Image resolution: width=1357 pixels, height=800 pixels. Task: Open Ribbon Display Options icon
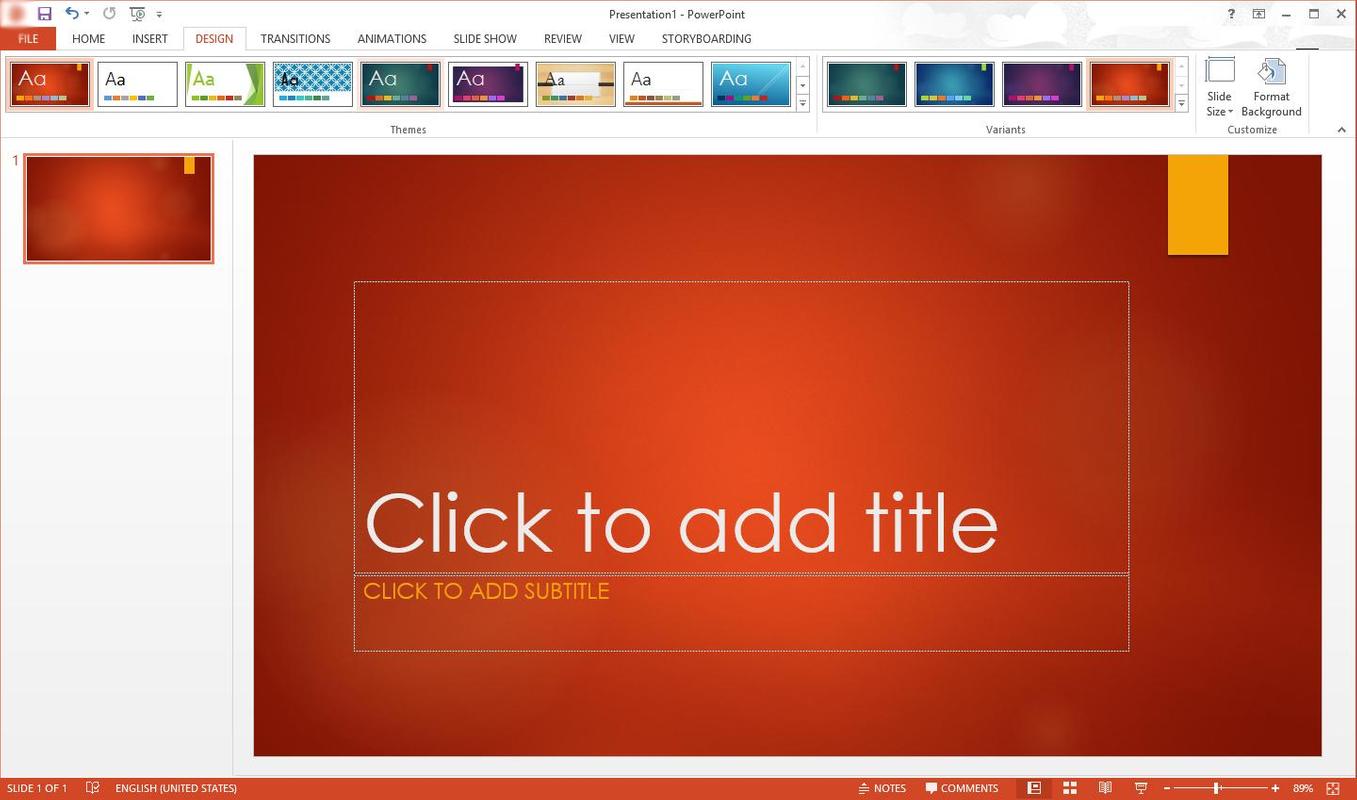[1259, 14]
